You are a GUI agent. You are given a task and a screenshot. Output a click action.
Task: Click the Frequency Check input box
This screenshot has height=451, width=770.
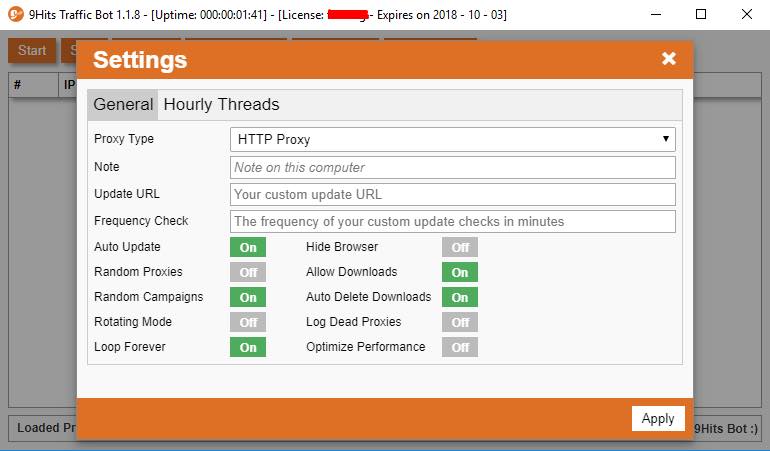pyautogui.click(x=453, y=222)
